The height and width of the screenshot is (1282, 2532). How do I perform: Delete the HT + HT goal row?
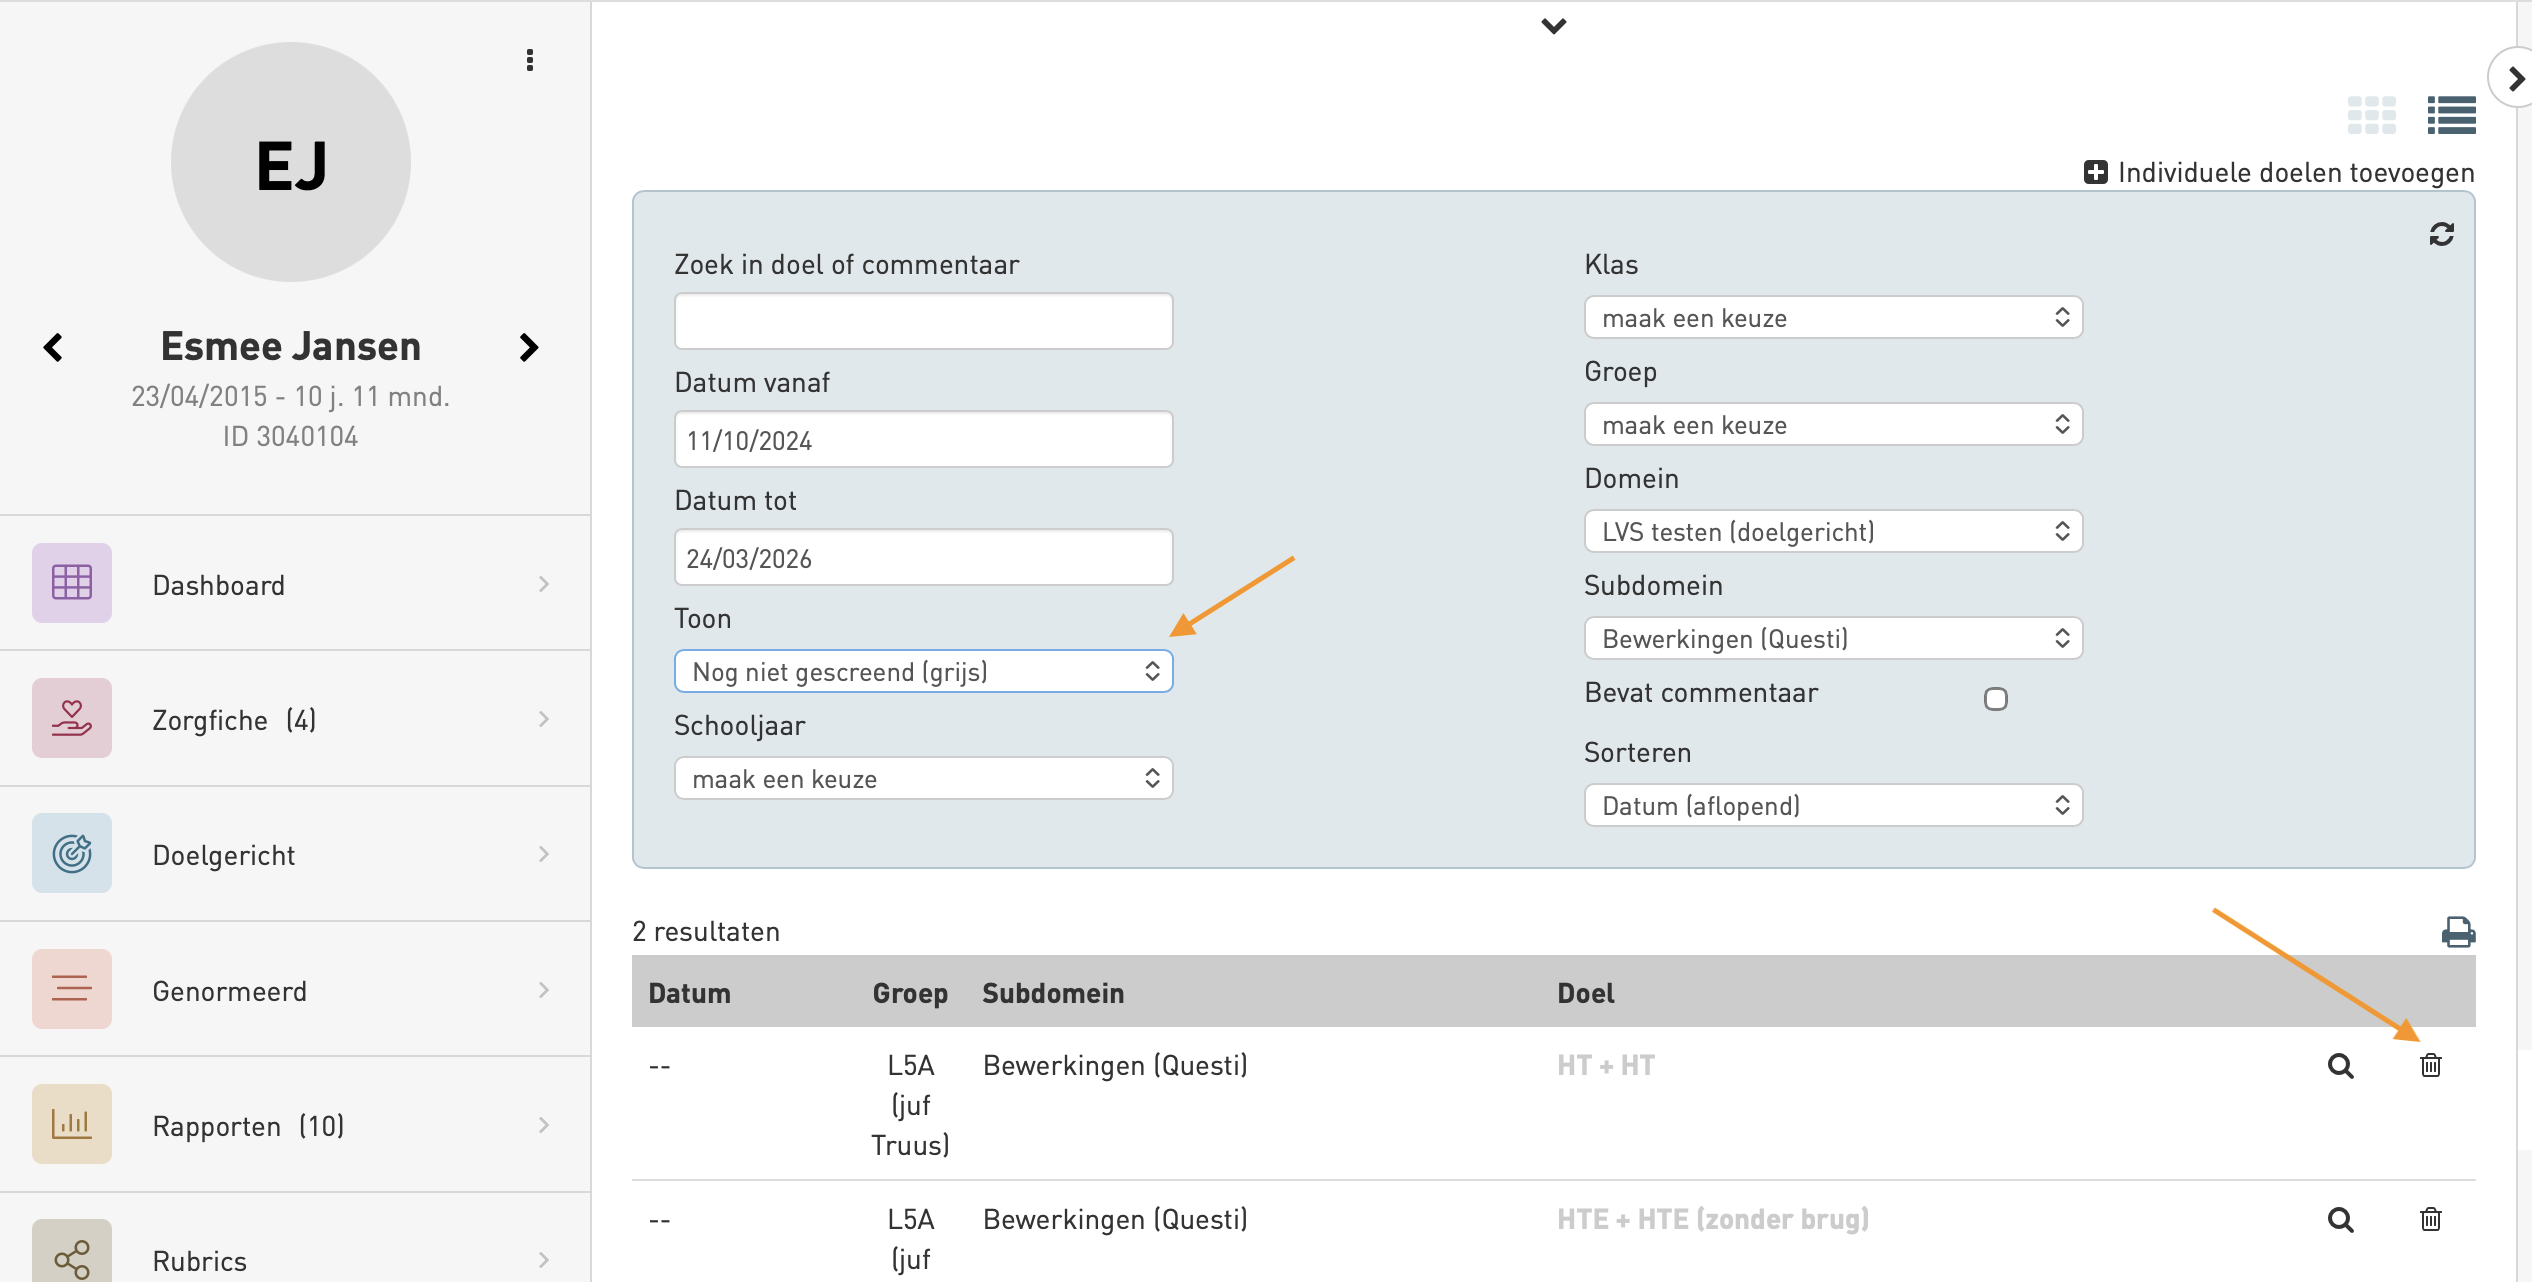click(x=2430, y=1065)
